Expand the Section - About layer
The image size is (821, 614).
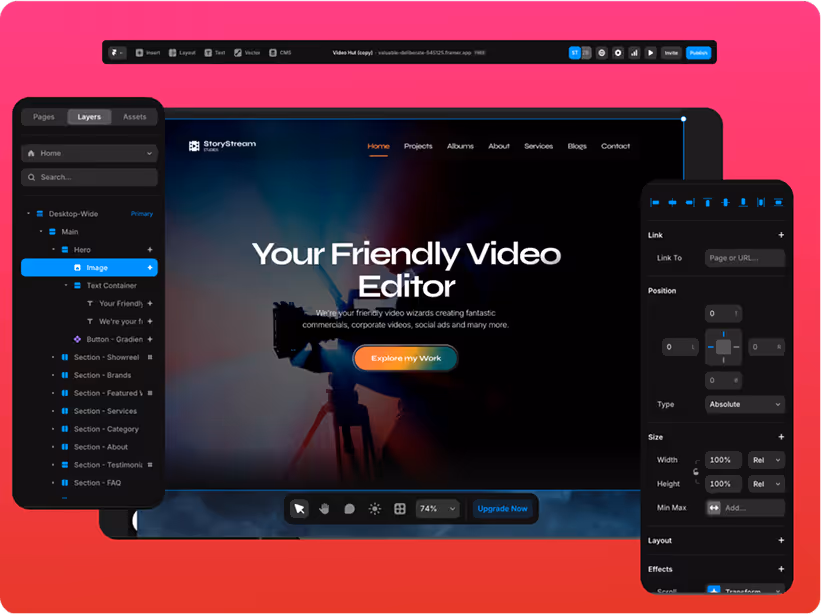tap(53, 447)
